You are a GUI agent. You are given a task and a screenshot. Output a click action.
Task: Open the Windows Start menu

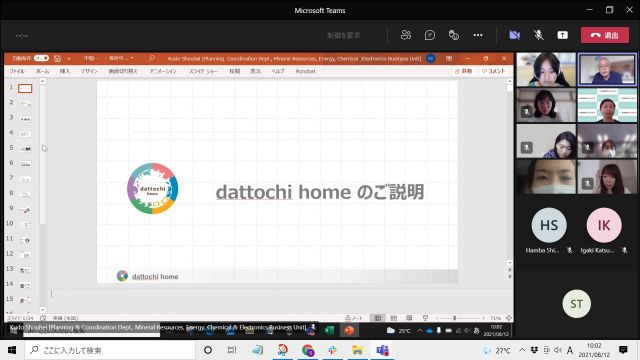click(12, 350)
